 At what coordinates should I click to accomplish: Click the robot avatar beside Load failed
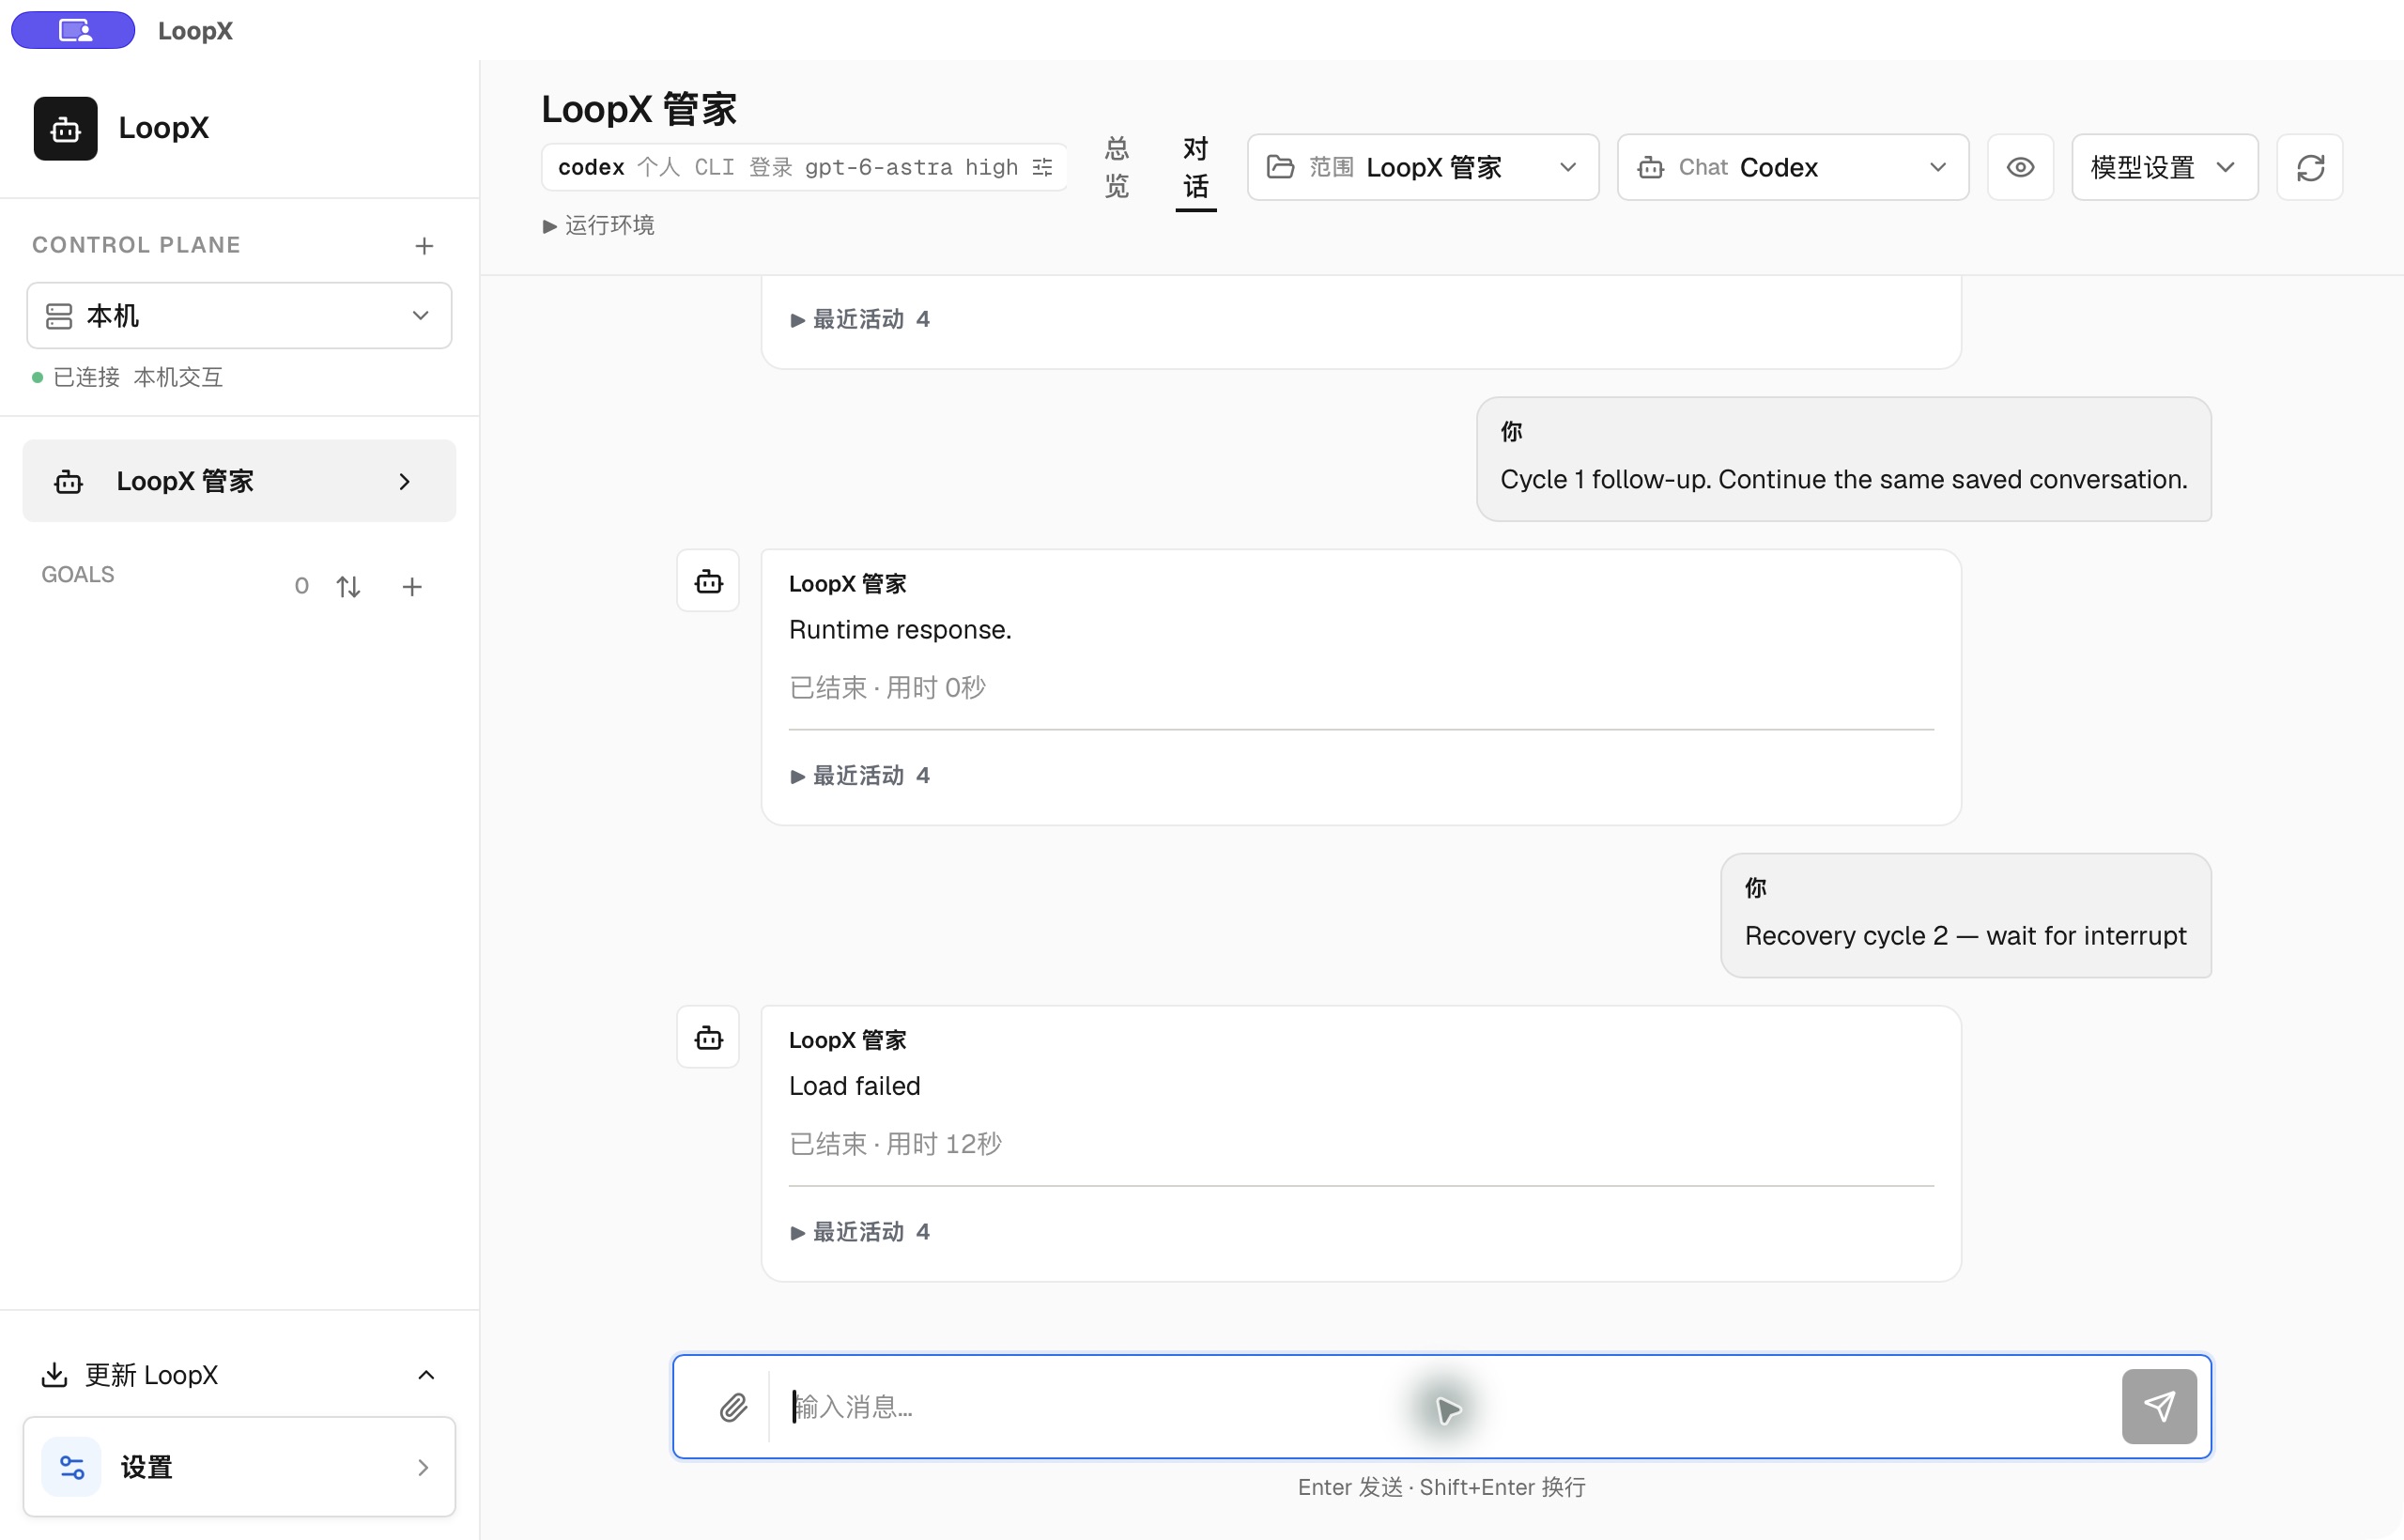(708, 1037)
